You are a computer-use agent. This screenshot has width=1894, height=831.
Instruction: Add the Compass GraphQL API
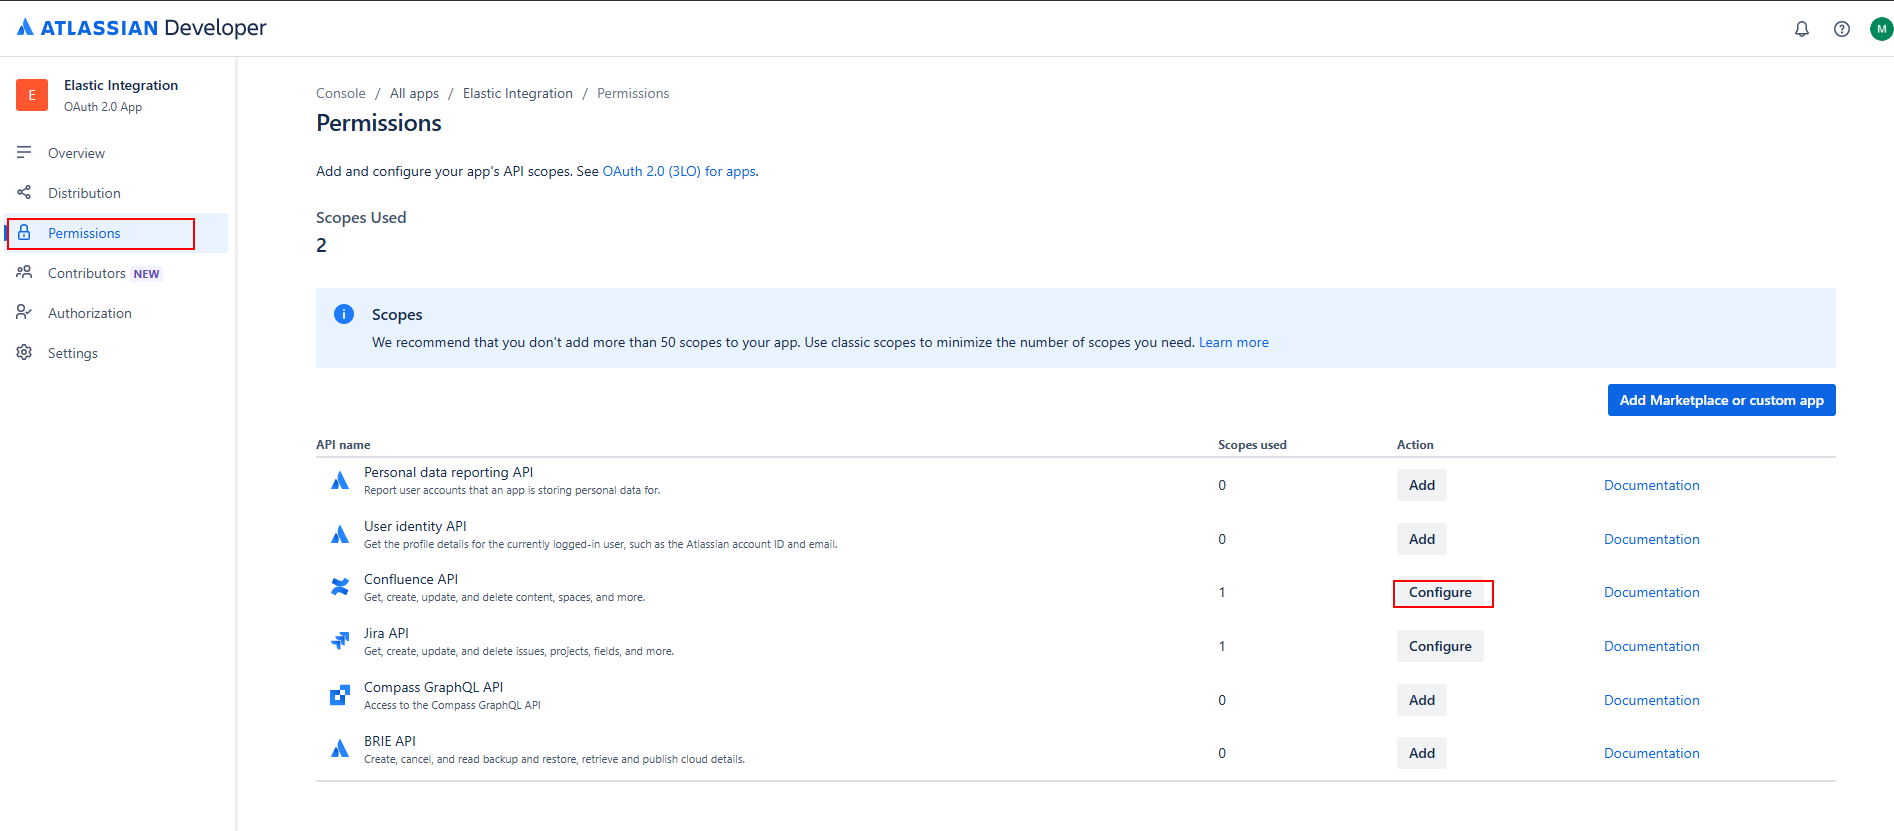[x=1422, y=700]
